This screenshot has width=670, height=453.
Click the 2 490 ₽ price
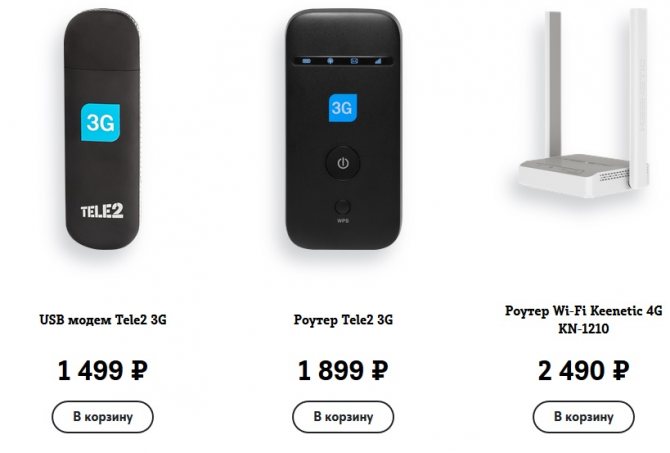[584, 371]
